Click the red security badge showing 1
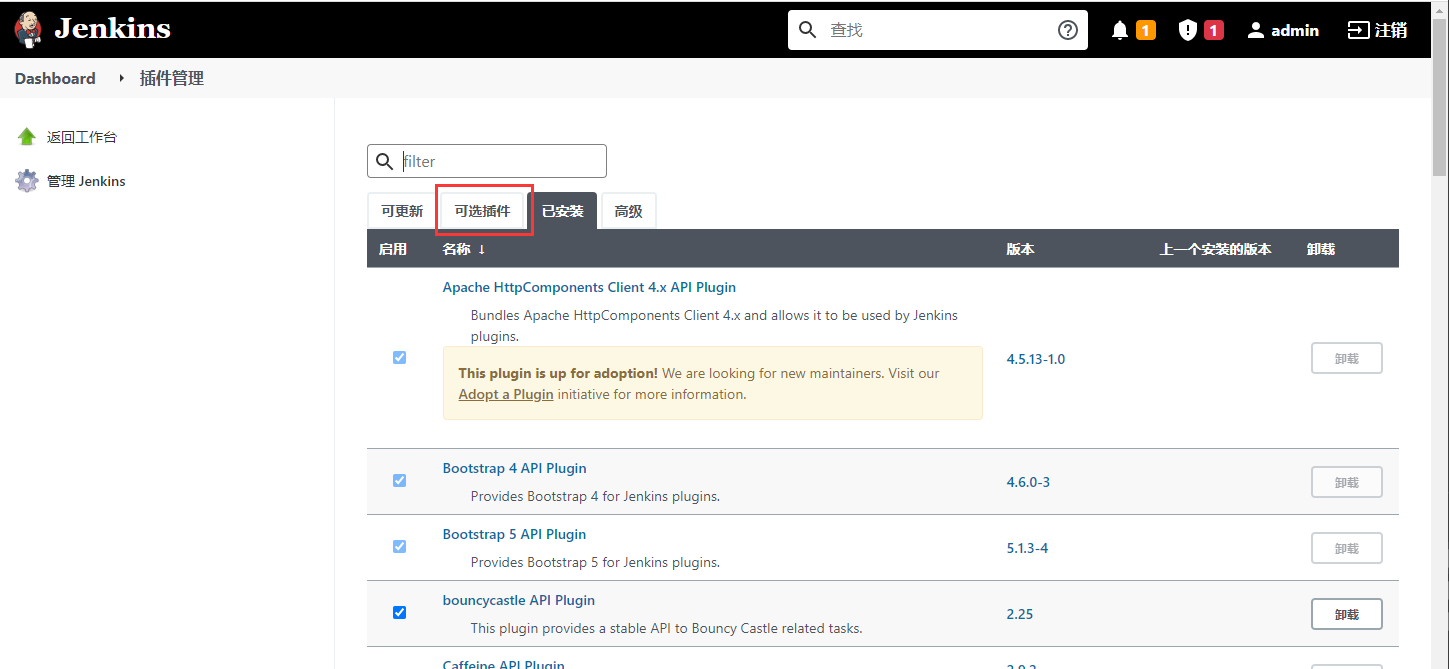The width and height of the screenshot is (1449, 669). [x=1214, y=31]
